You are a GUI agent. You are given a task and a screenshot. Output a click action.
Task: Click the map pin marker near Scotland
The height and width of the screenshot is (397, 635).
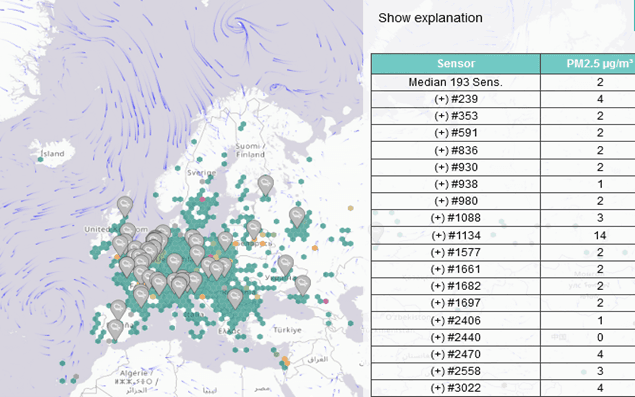[125, 207]
